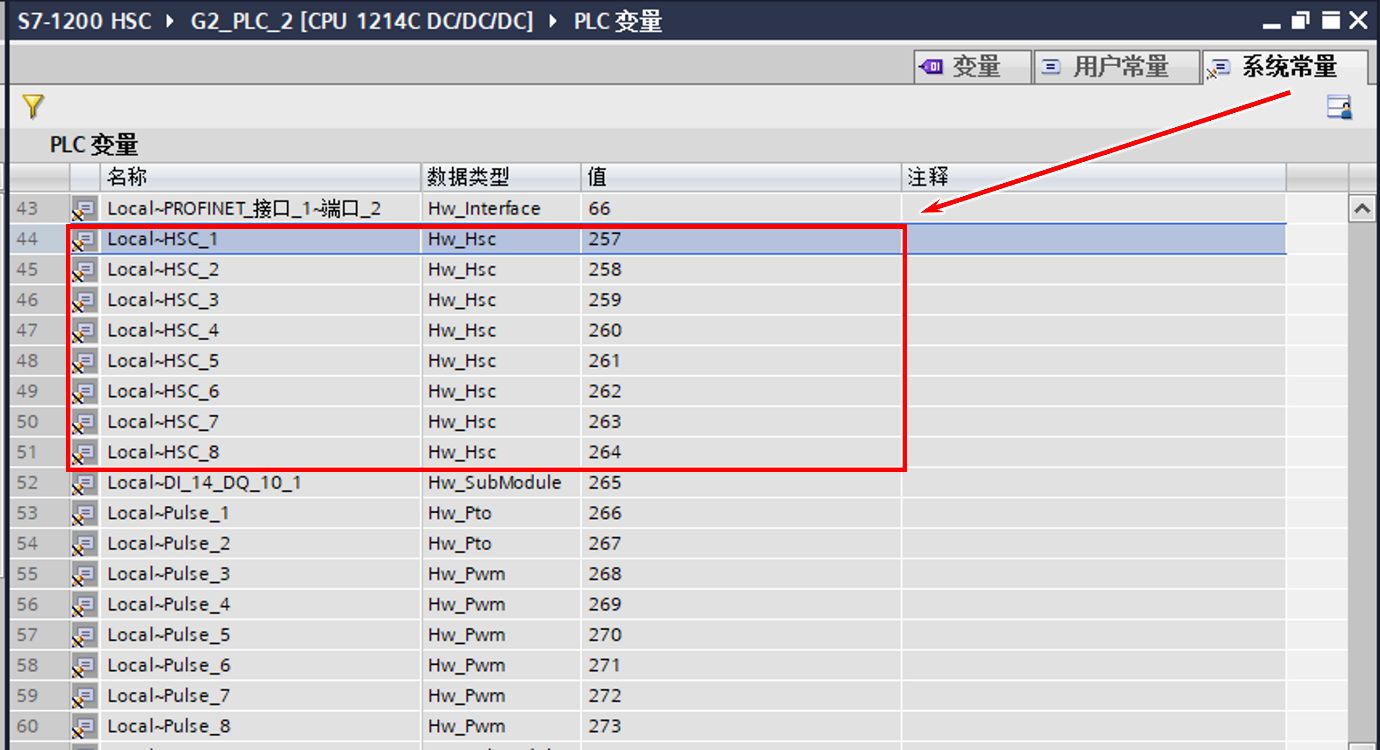
Task: Click the row icon for Local~HSC_8
Action: coord(84,453)
